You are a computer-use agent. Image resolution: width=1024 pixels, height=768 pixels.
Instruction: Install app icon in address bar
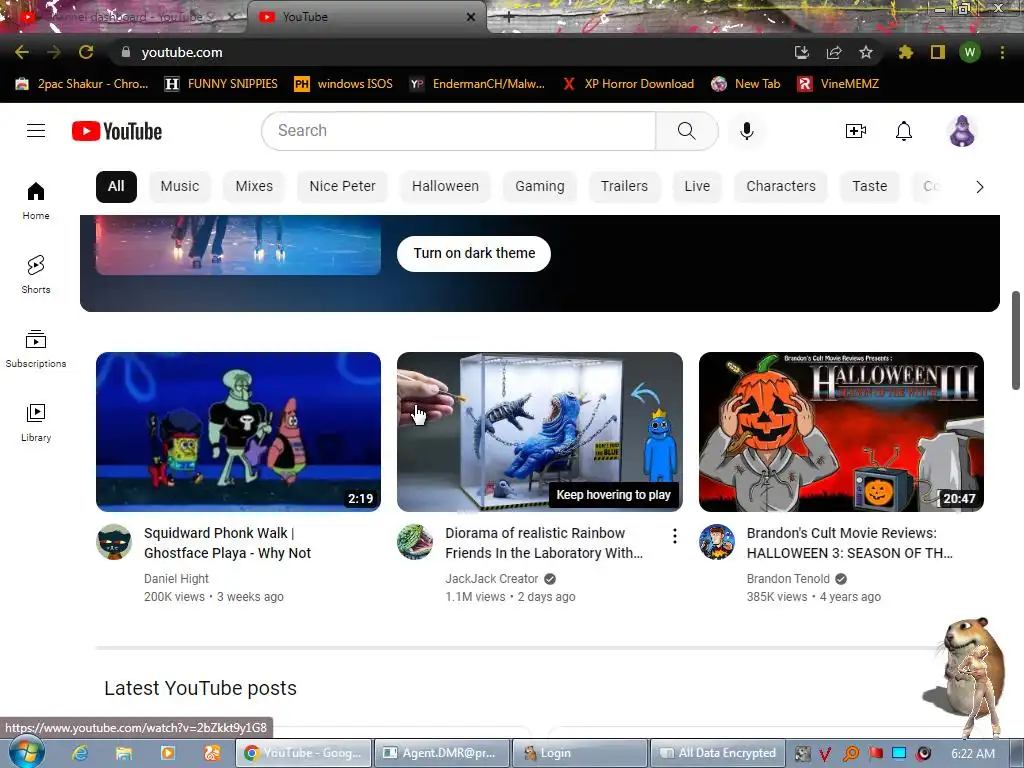point(801,52)
